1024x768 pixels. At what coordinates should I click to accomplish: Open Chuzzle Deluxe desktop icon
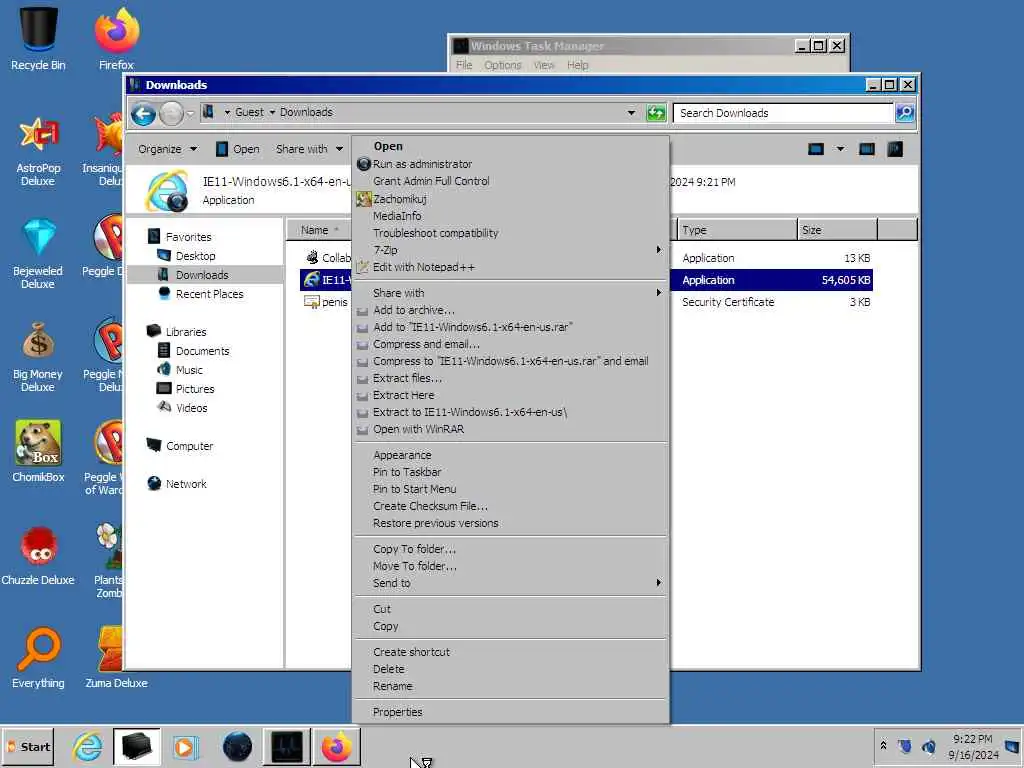coord(38,555)
